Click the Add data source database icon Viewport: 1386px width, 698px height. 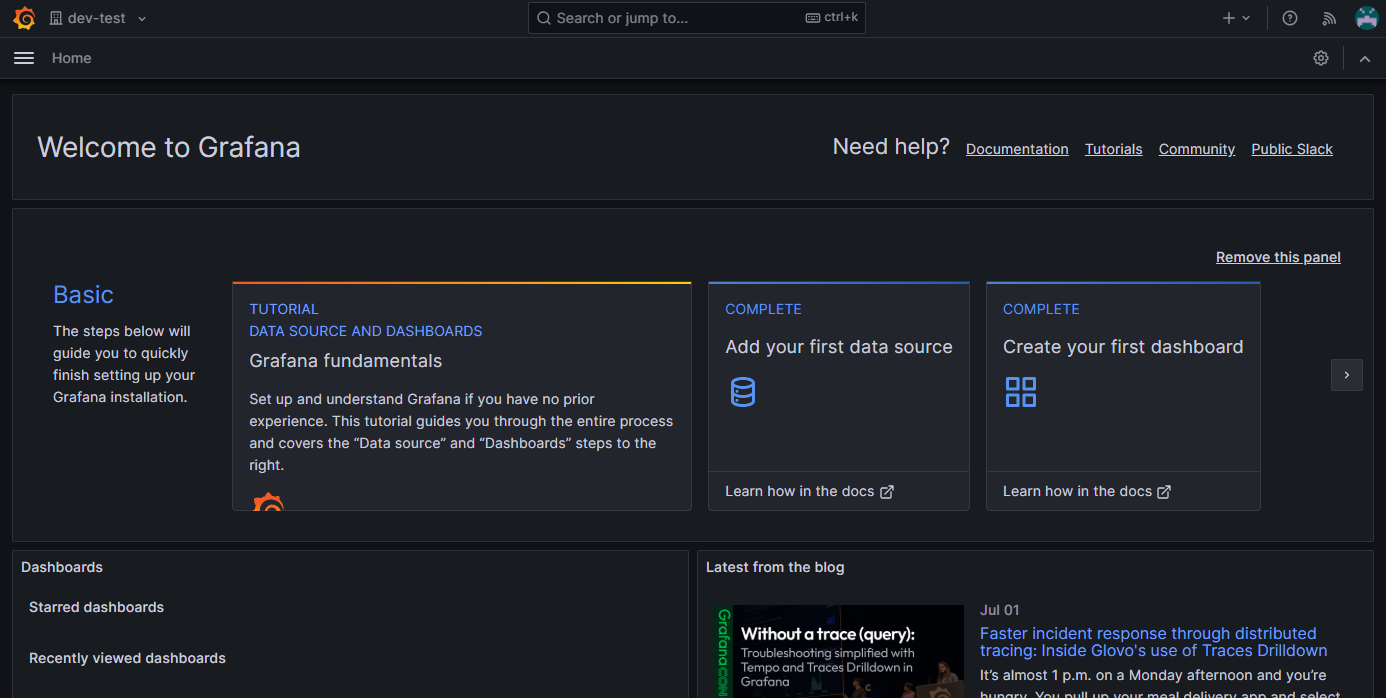click(x=743, y=392)
